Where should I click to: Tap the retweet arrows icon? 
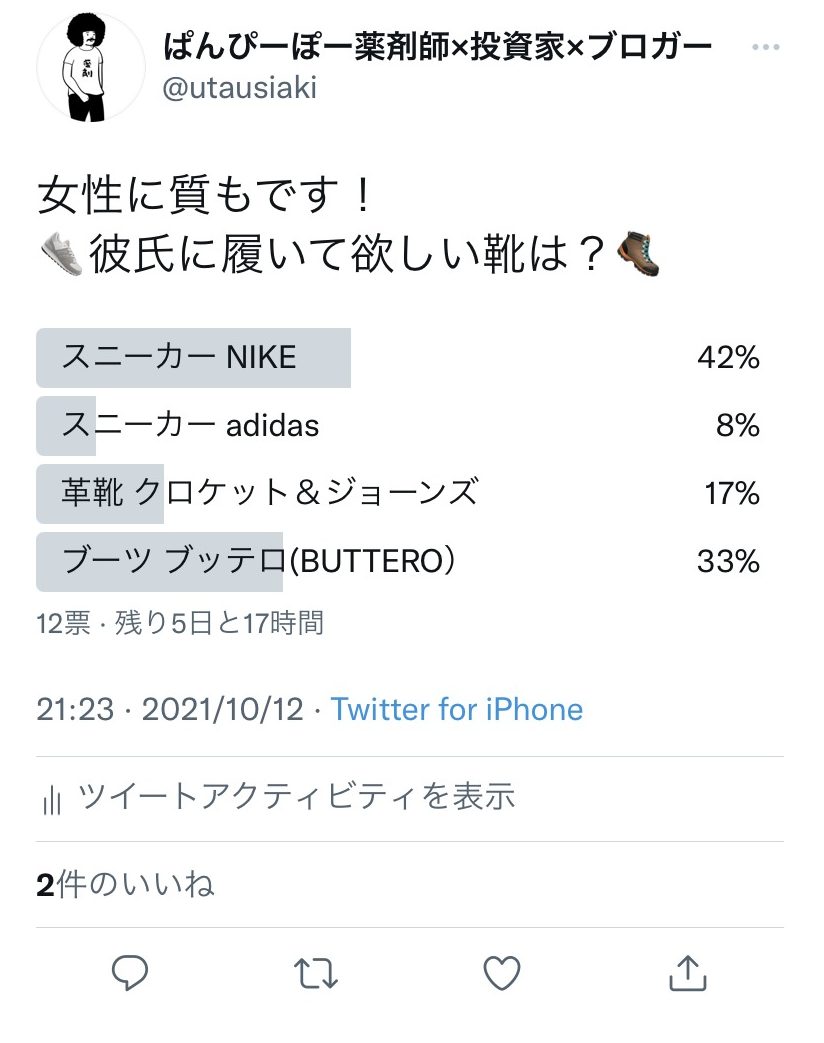[x=316, y=972]
